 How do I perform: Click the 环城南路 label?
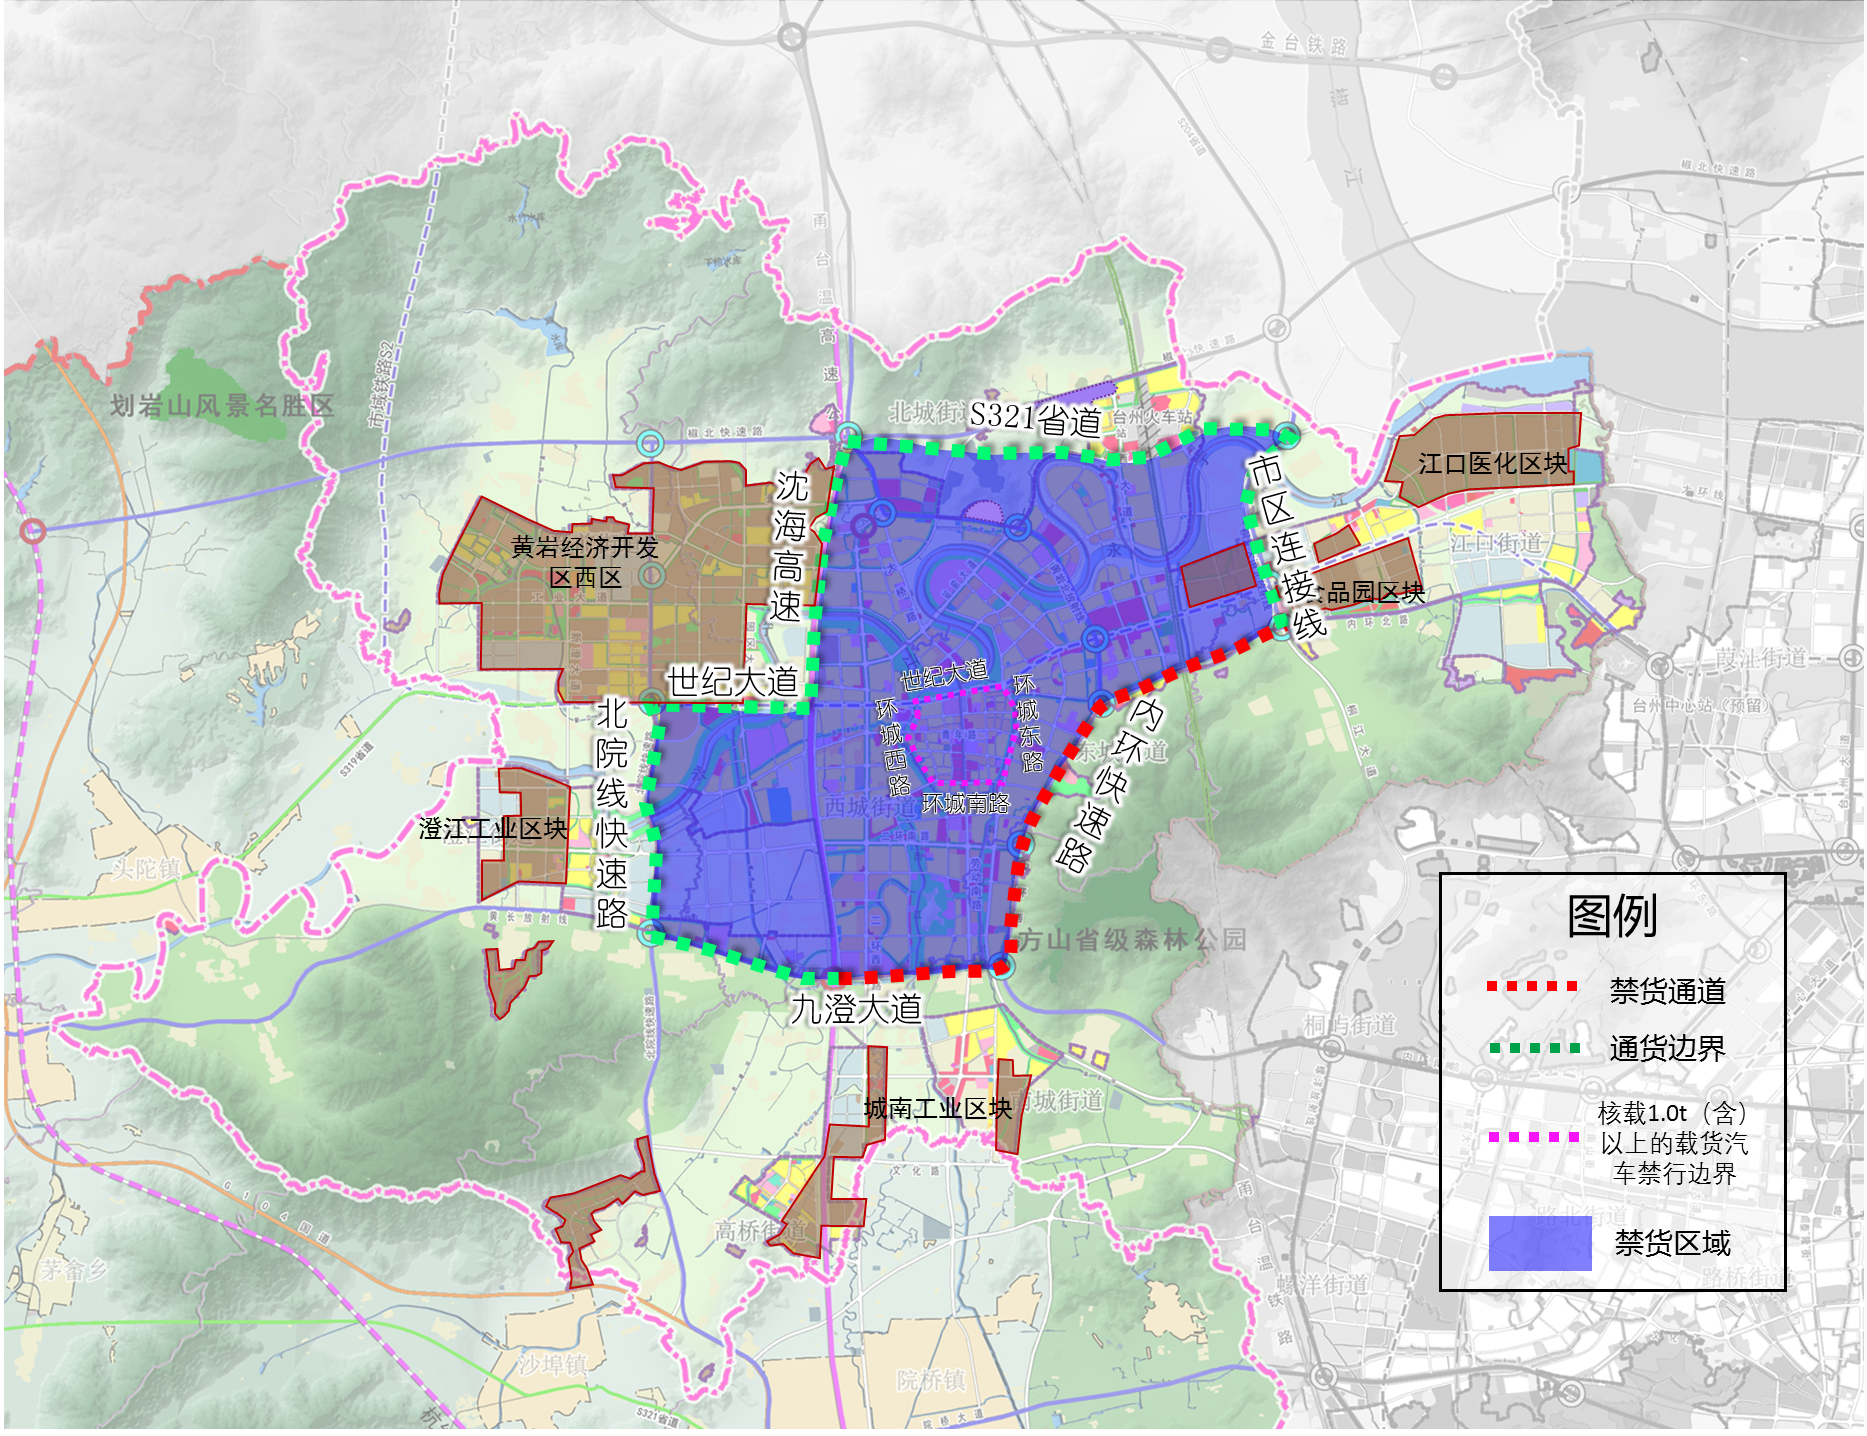click(x=965, y=804)
